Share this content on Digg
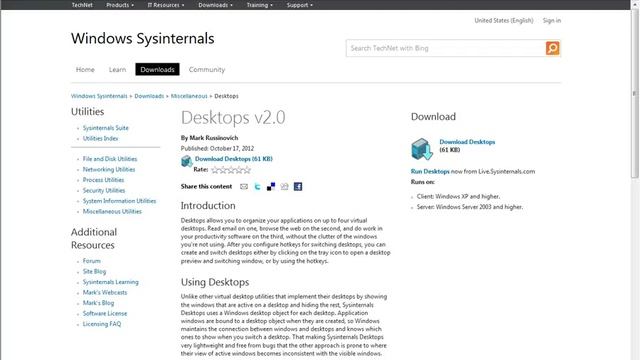The width and height of the screenshot is (640, 360). [x=284, y=187]
